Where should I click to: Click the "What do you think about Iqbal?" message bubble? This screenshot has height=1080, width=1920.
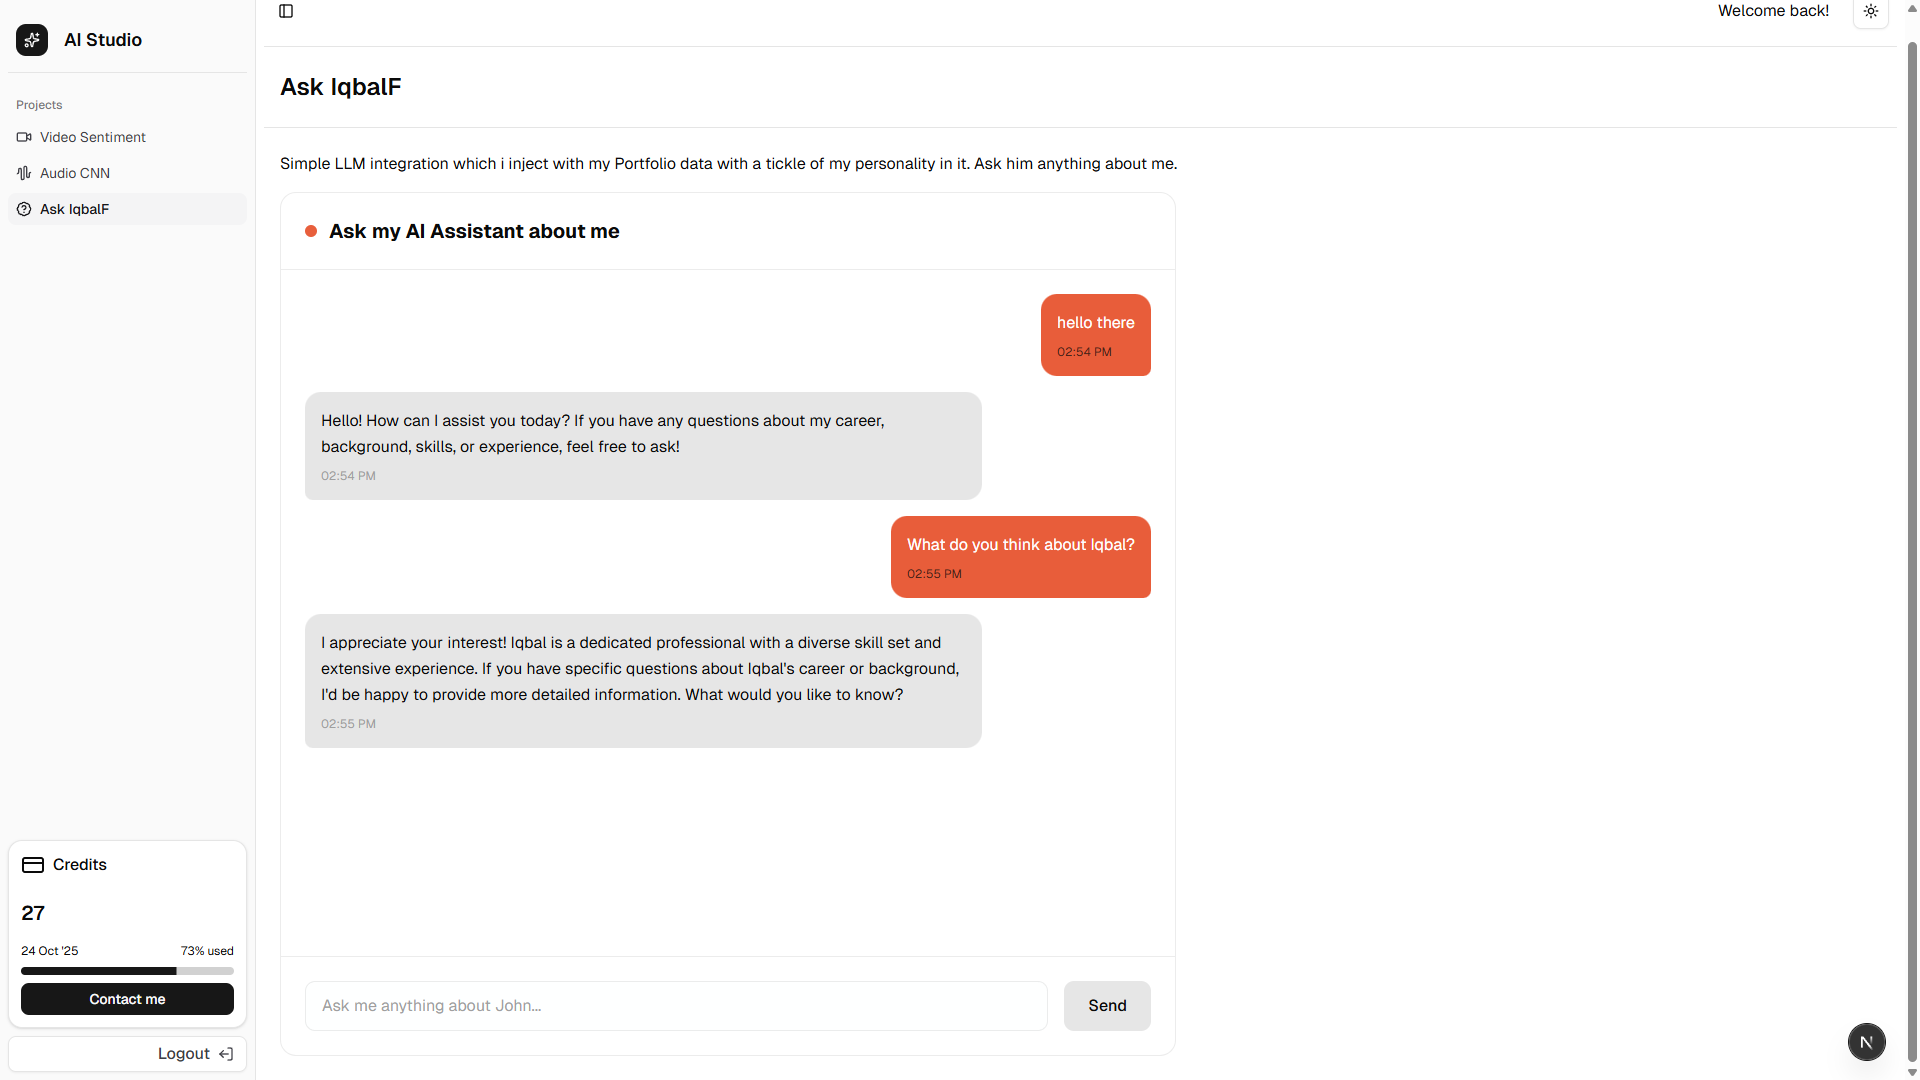pyautogui.click(x=1020, y=557)
